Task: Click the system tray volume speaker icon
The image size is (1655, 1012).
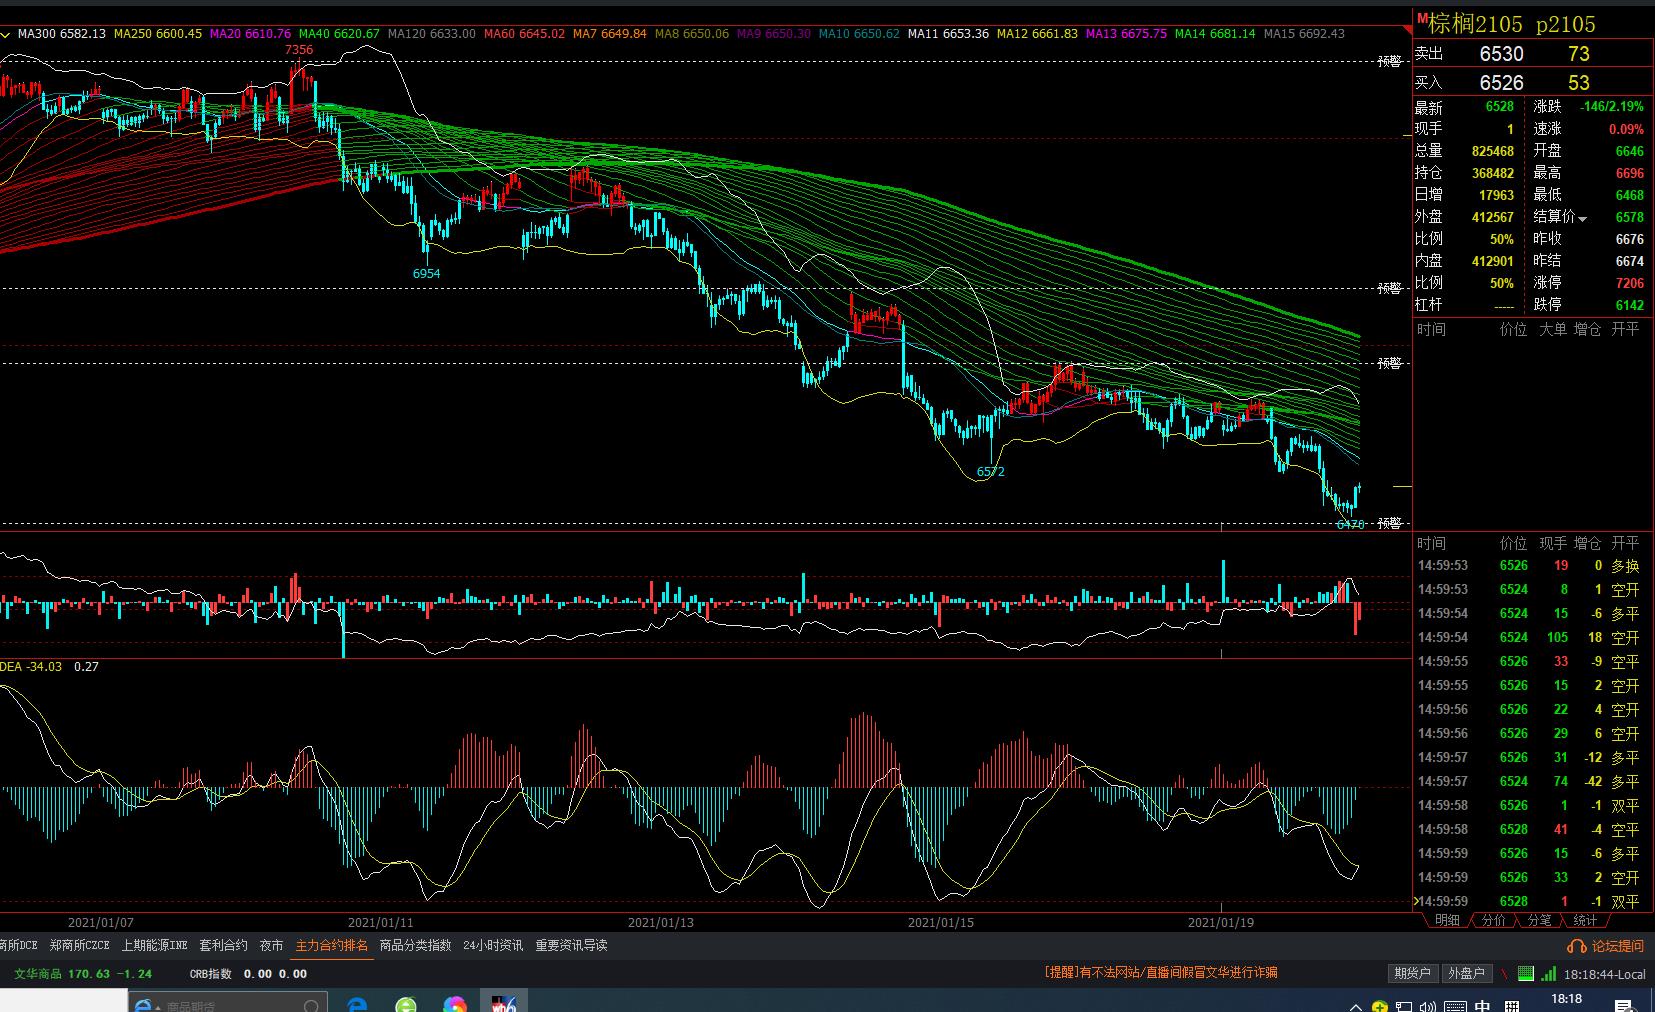Action: 1429,1006
